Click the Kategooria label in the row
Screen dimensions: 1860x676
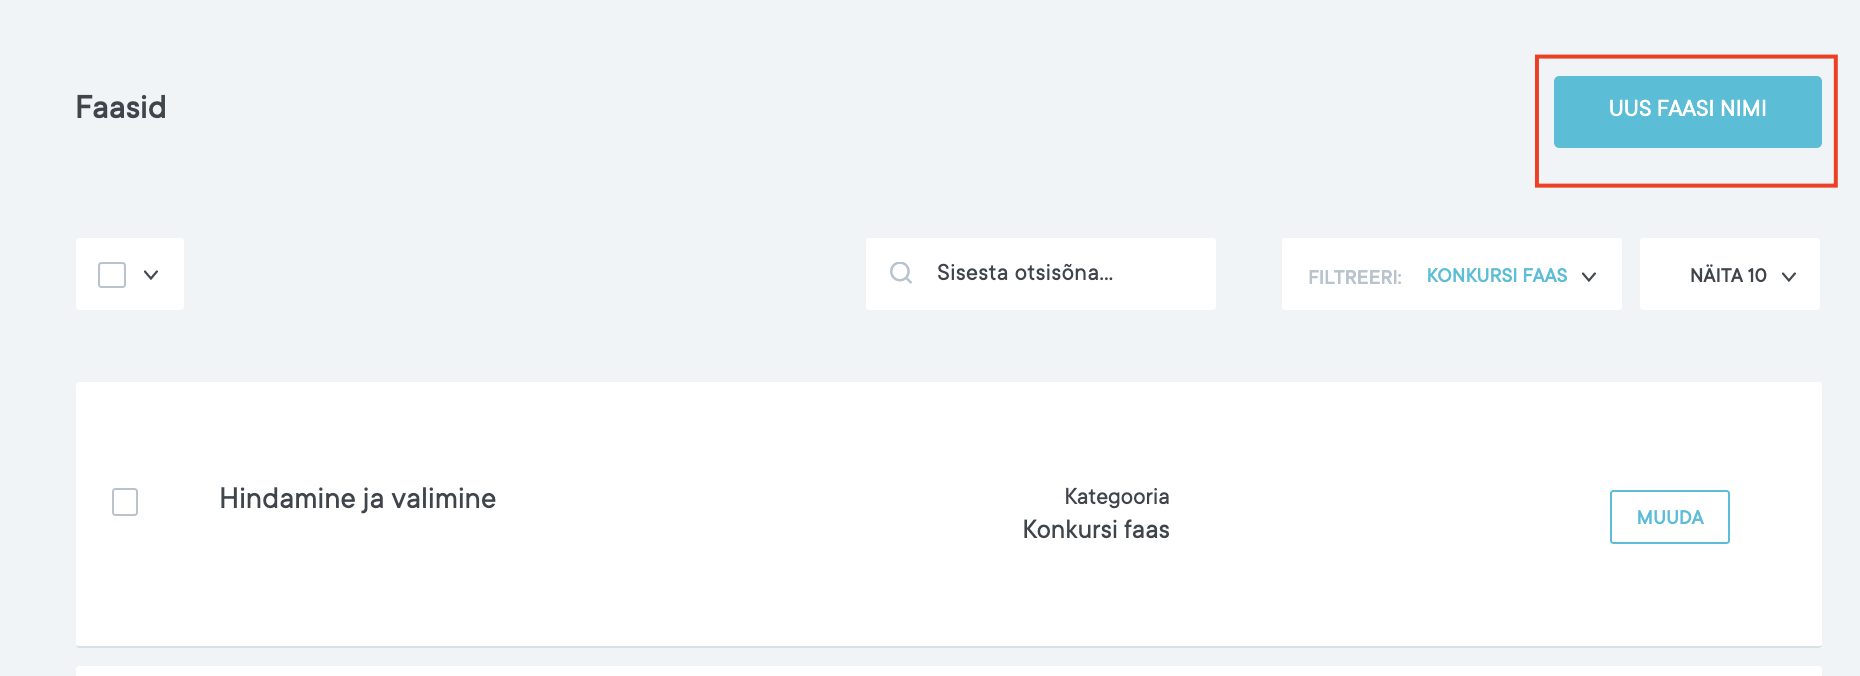tap(1116, 496)
